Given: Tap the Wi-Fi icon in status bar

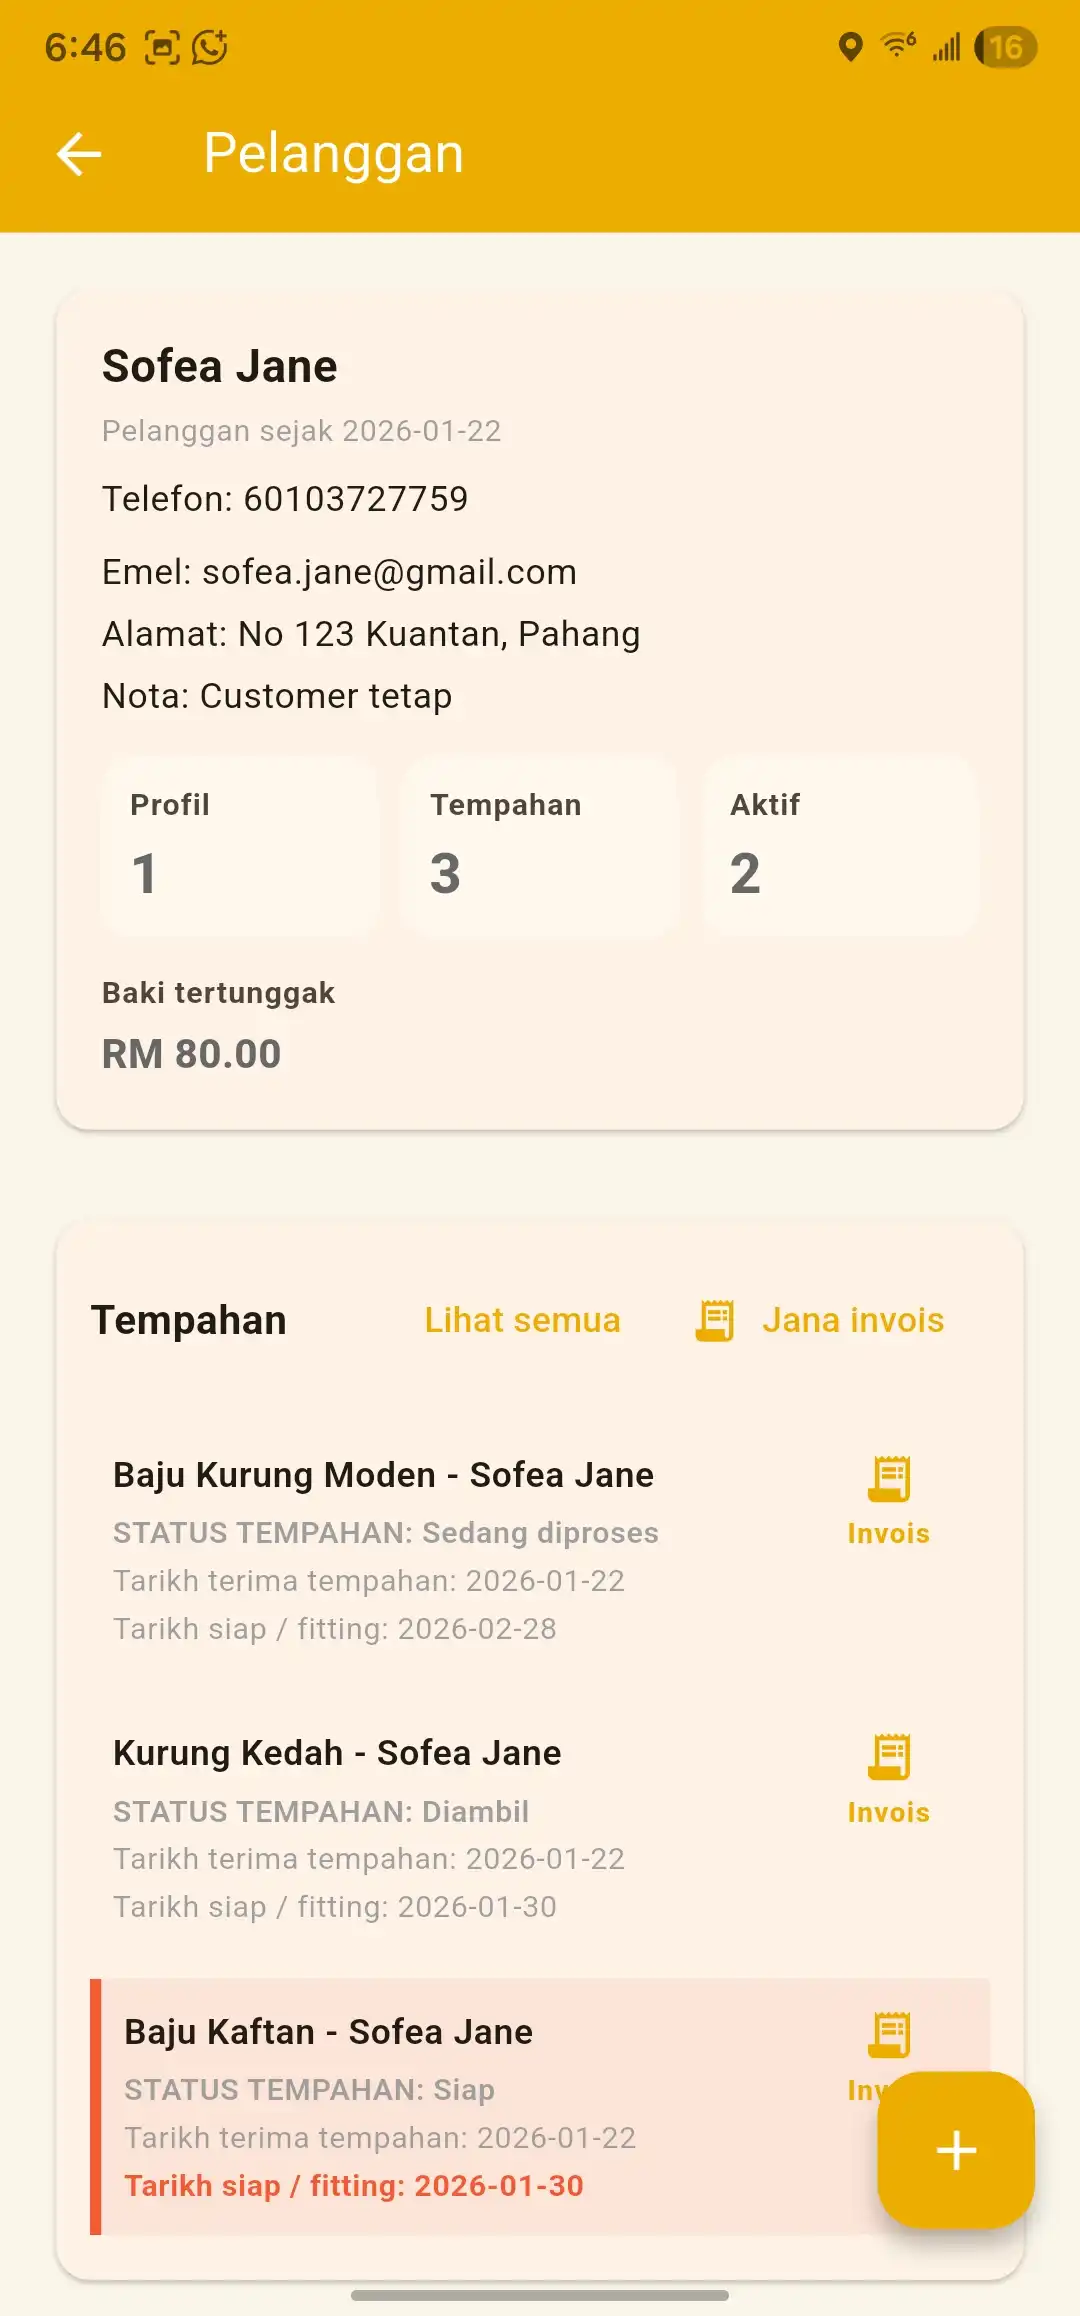Looking at the screenshot, I should click(897, 46).
